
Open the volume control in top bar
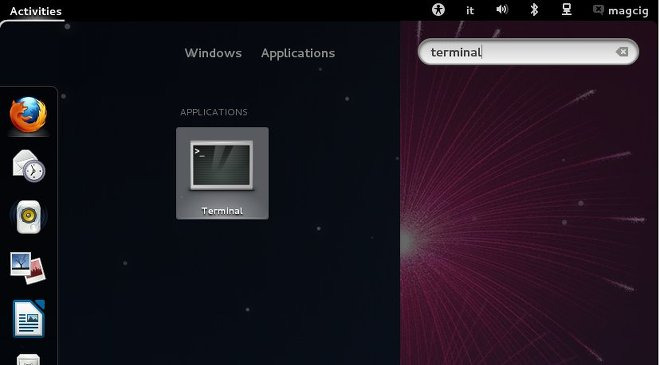502,10
